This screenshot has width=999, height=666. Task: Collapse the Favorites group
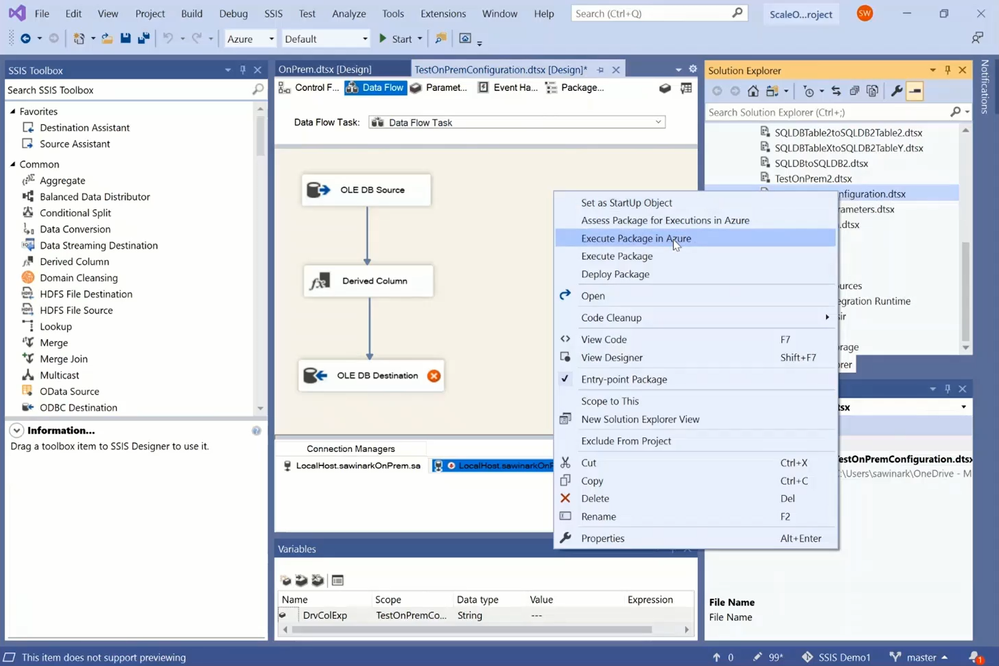pos(13,112)
